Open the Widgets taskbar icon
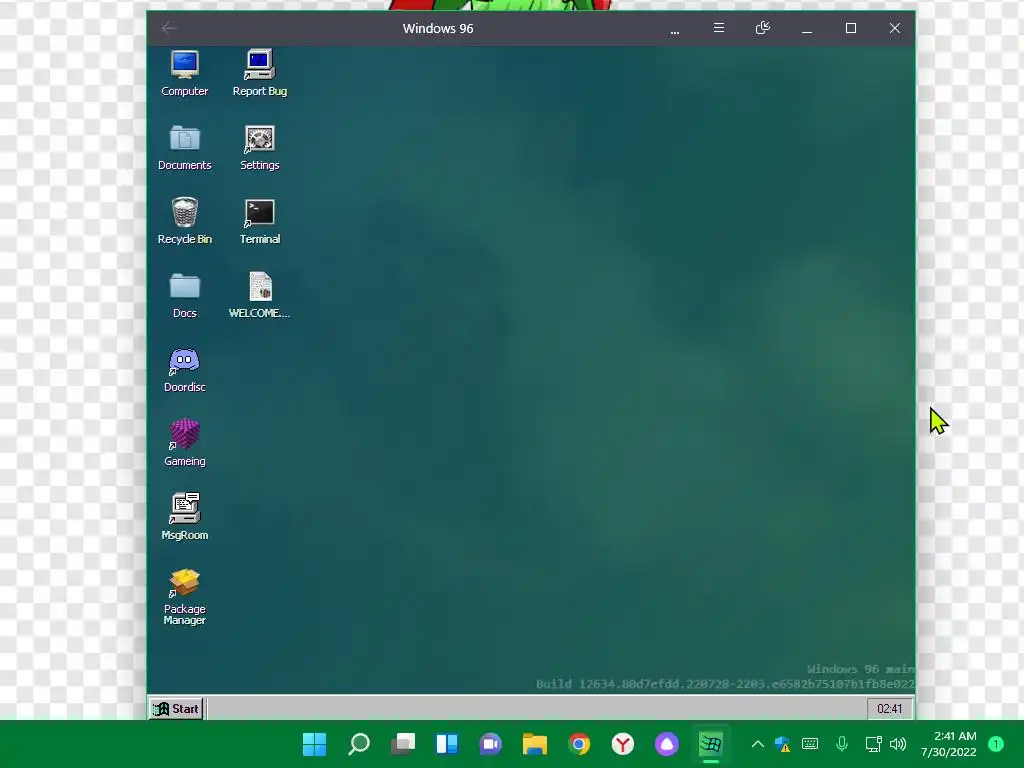 [x=447, y=744]
